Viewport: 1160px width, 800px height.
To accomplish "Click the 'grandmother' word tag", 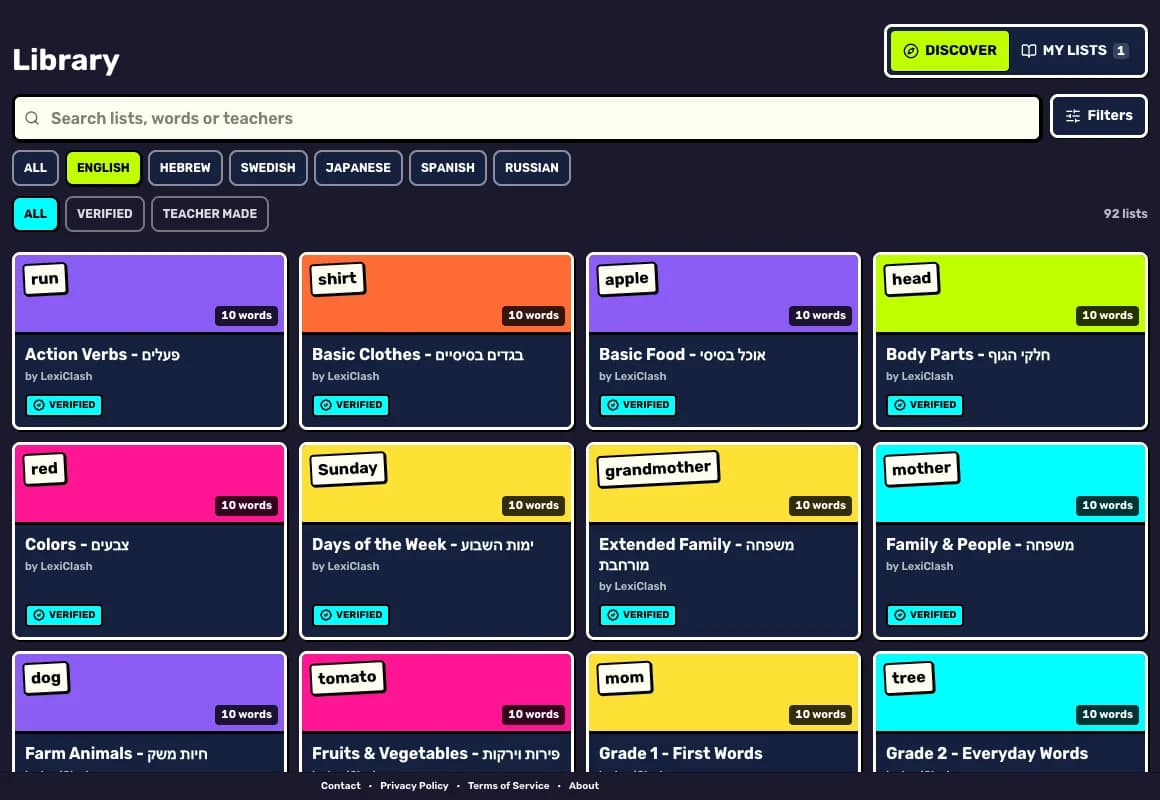I will click(x=658, y=469).
